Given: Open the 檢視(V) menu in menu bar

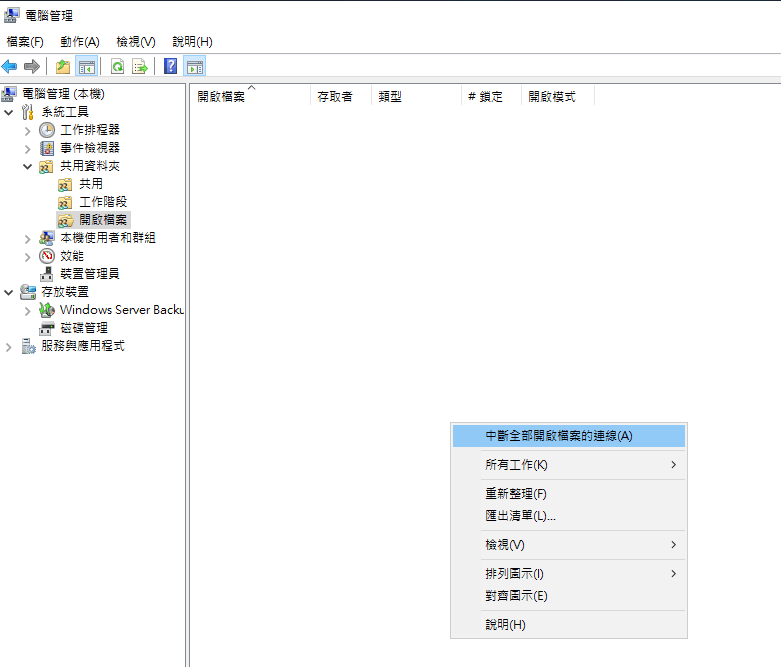Looking at the screenshot, I should [136, 42].
